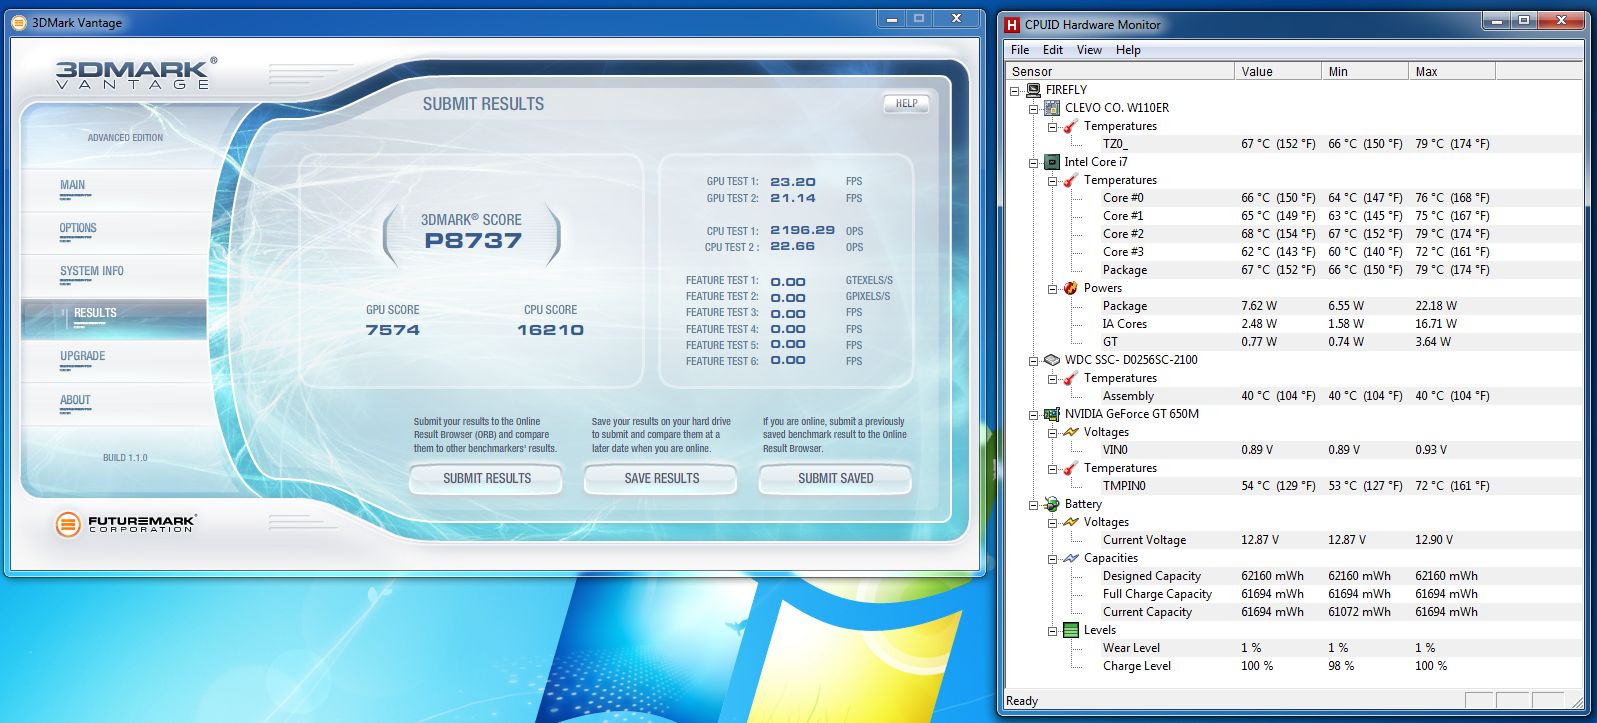
Task: Click the Sensor column header
Action: point(1119,71)
